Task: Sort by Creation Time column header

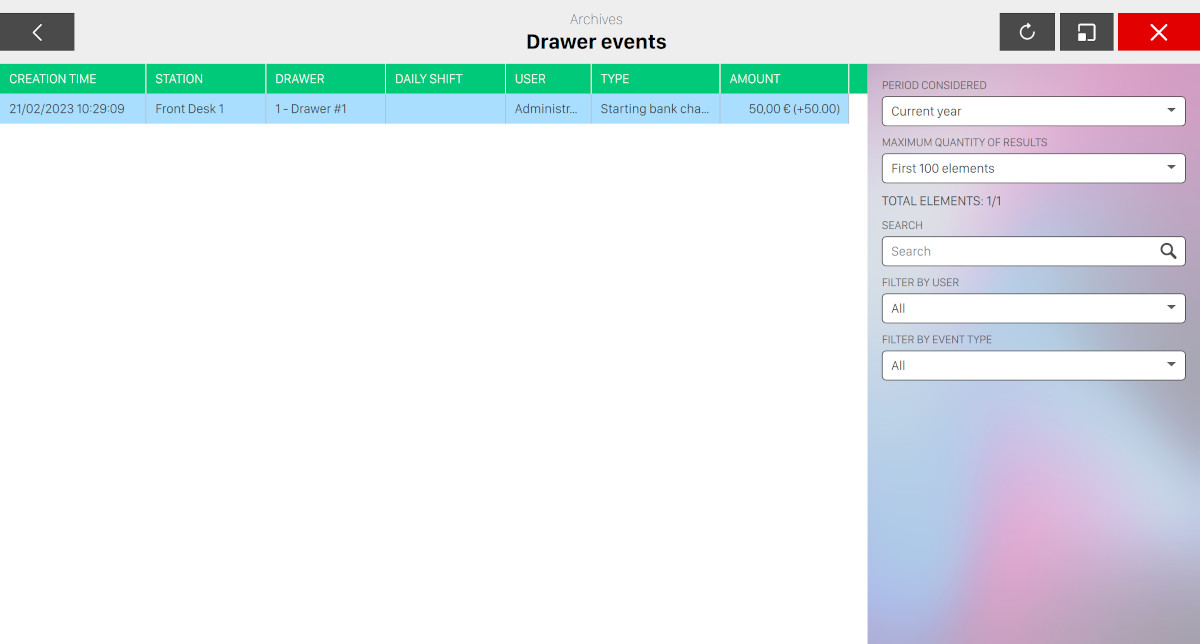Action: [x=72, y=79]
